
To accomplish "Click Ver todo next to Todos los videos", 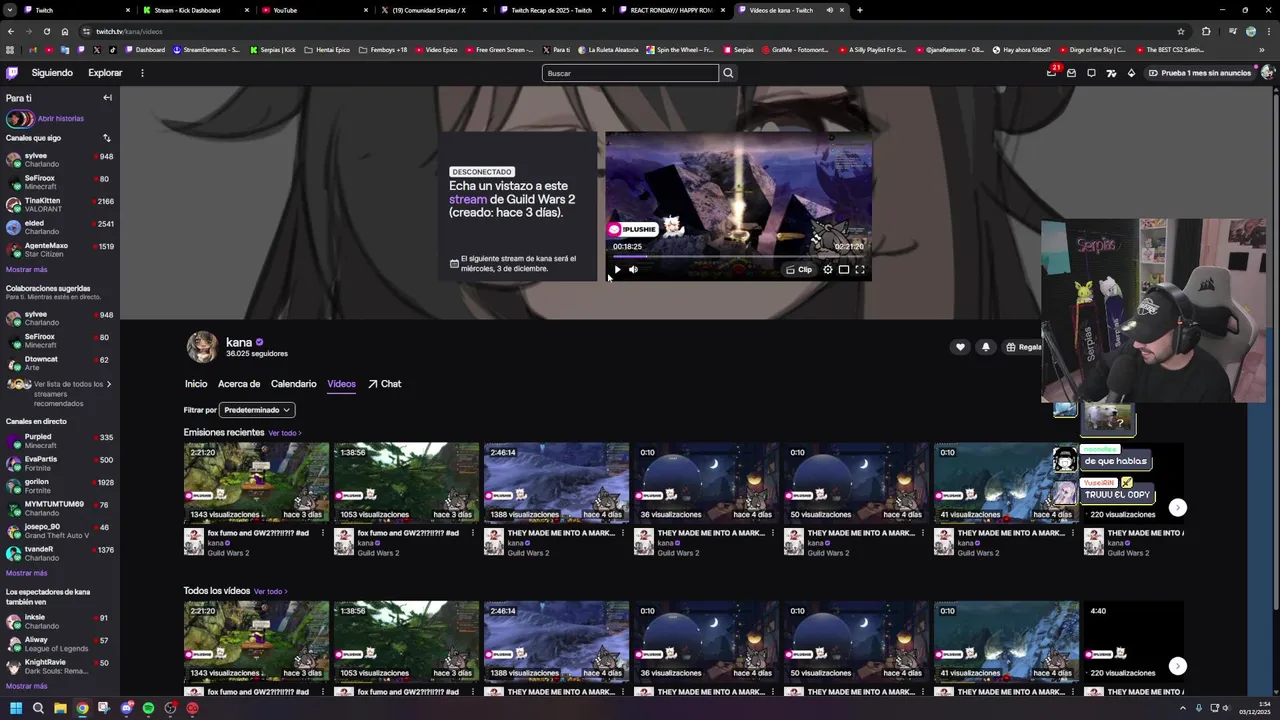I will click(x=271, y=592).
